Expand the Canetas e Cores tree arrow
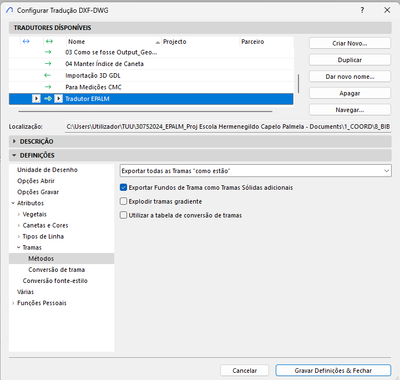This screenshot has width=400, height=380. tap(19, 225)
